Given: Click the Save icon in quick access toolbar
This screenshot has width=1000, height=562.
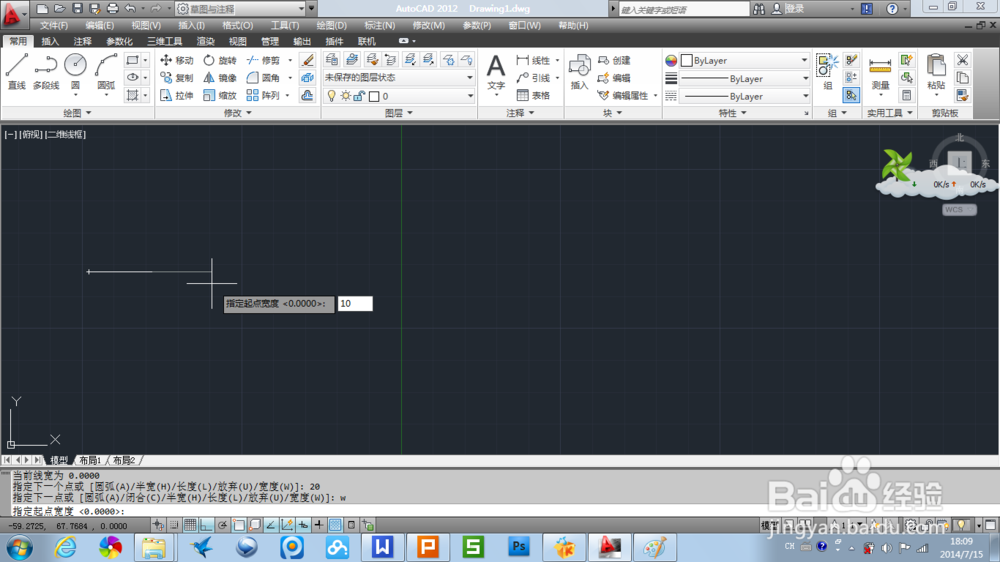Looking at the screenshot, I should coord(77,8).
